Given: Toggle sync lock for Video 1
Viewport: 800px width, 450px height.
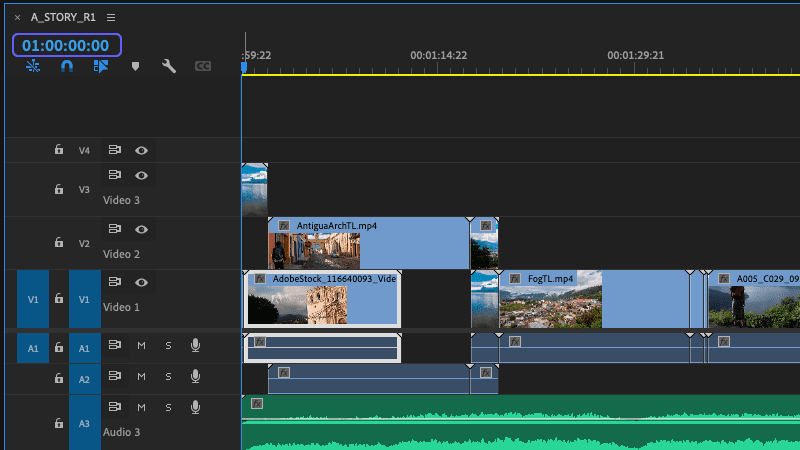Looking at the screenshot, I should pos(115,282).
